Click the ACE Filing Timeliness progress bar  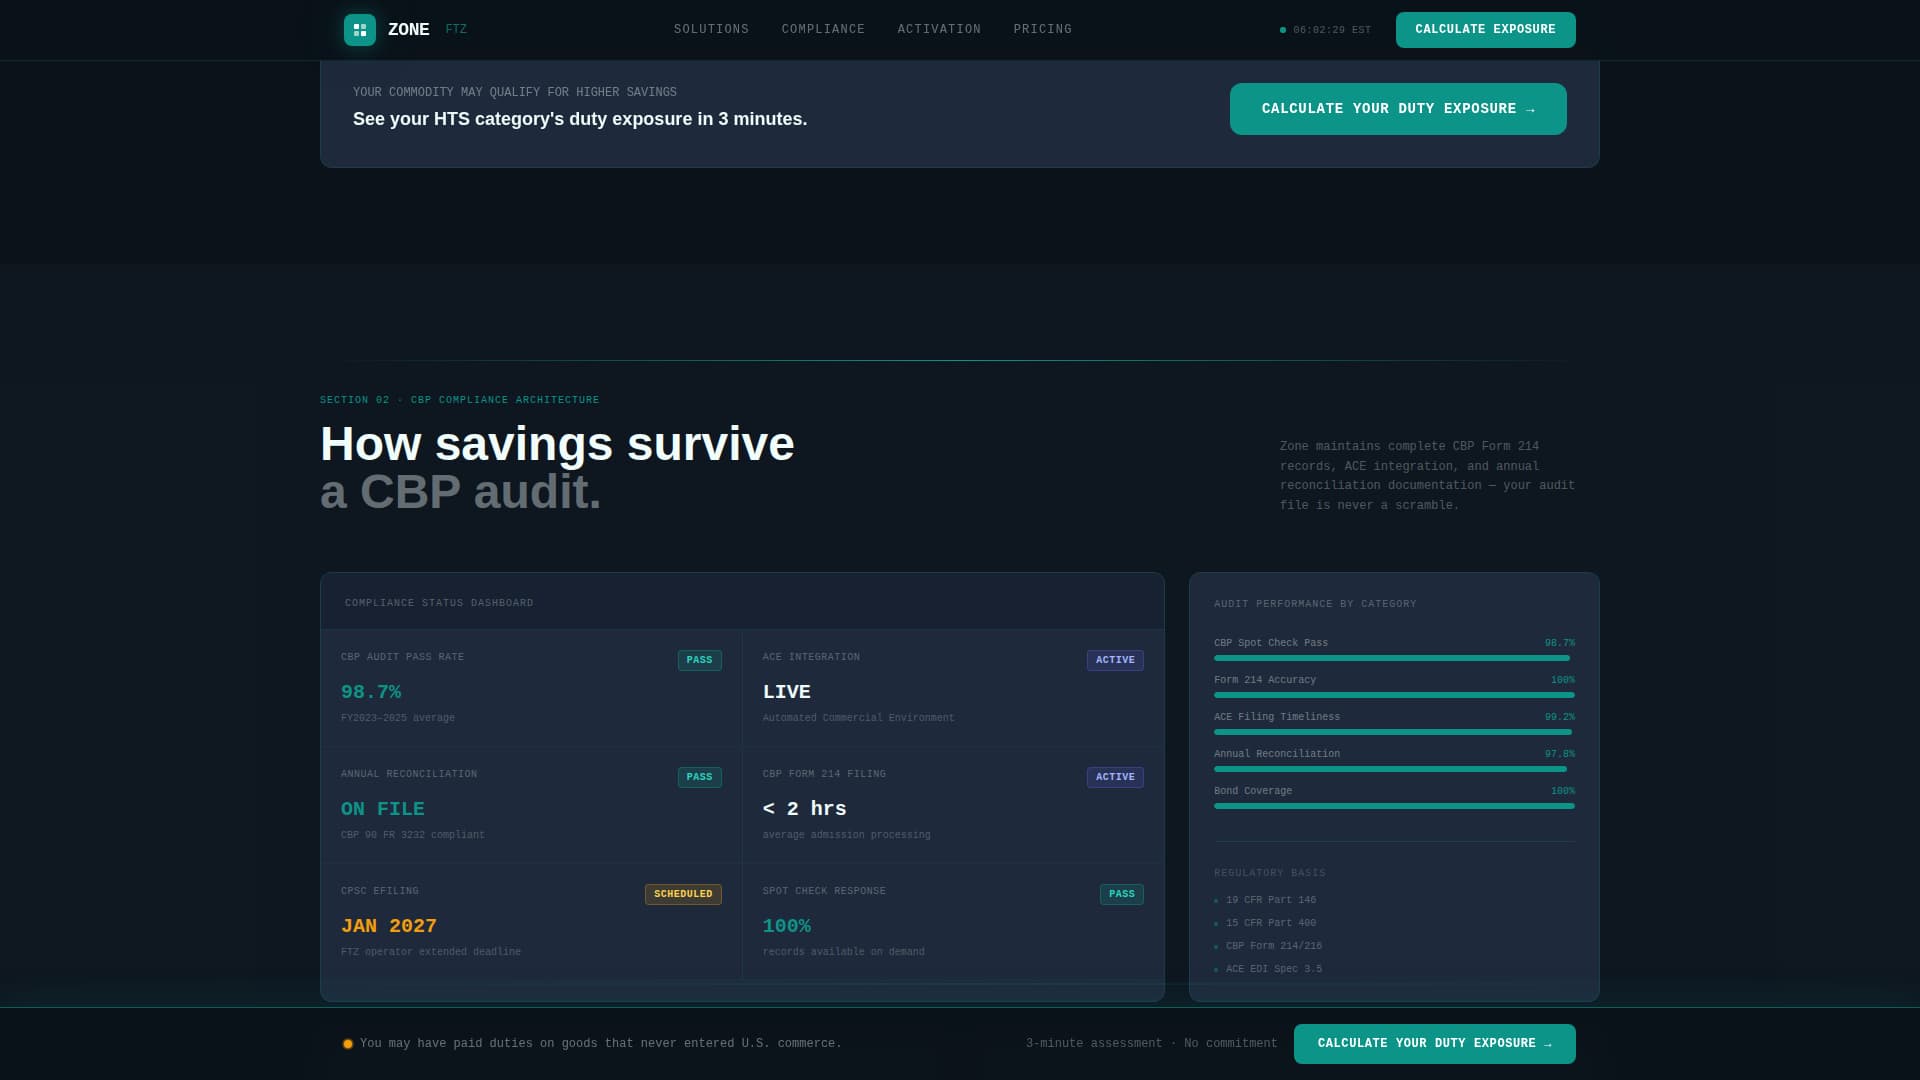click(x=1394, y=732)
